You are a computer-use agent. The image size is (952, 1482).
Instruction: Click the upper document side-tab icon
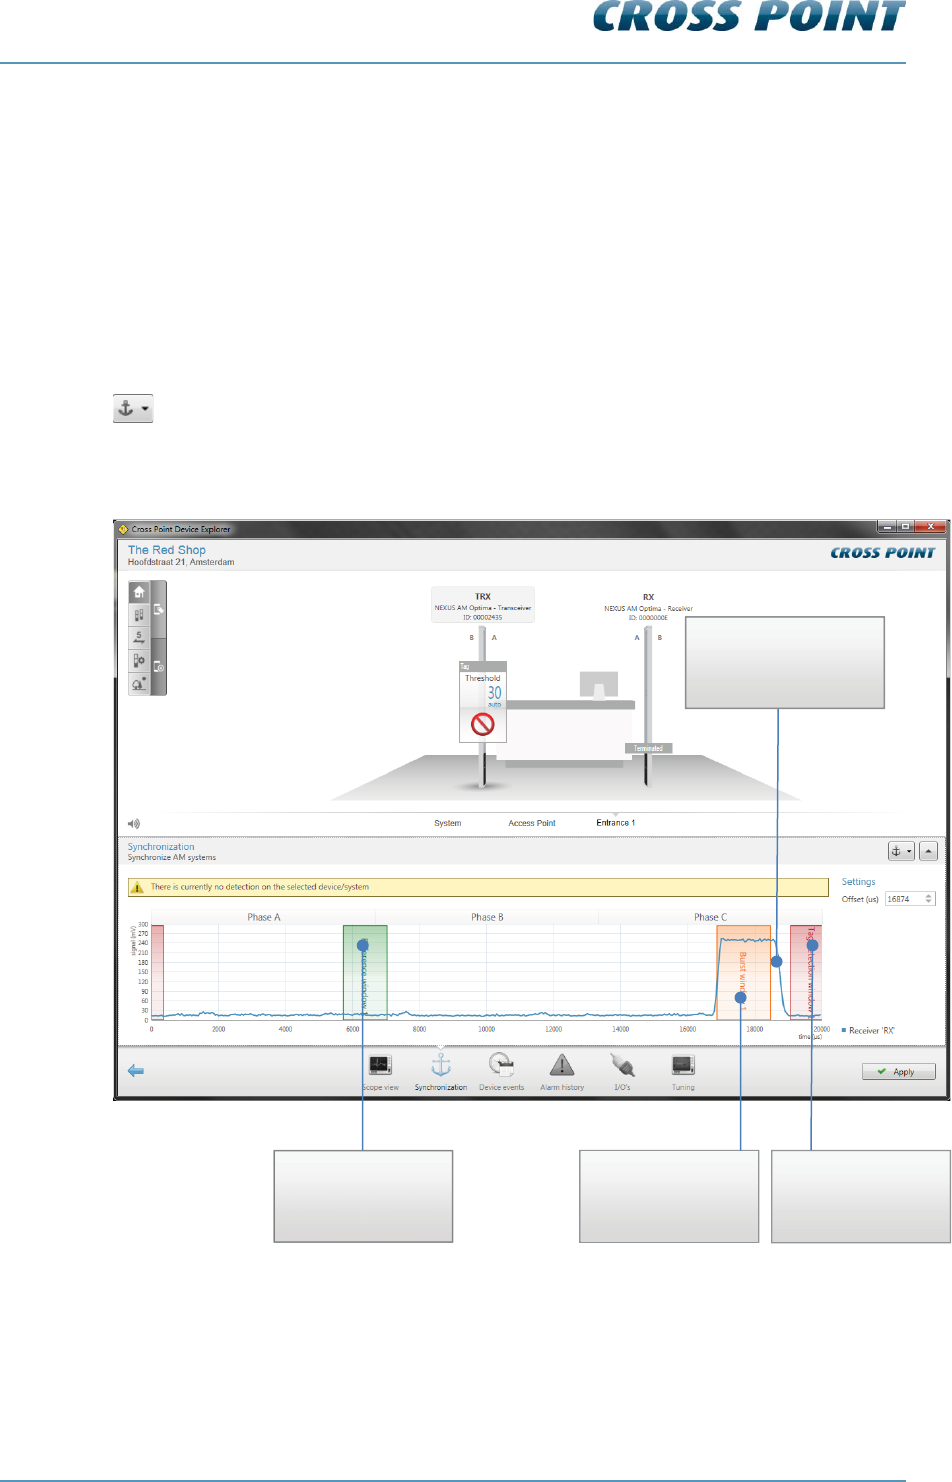pos(158,609)
